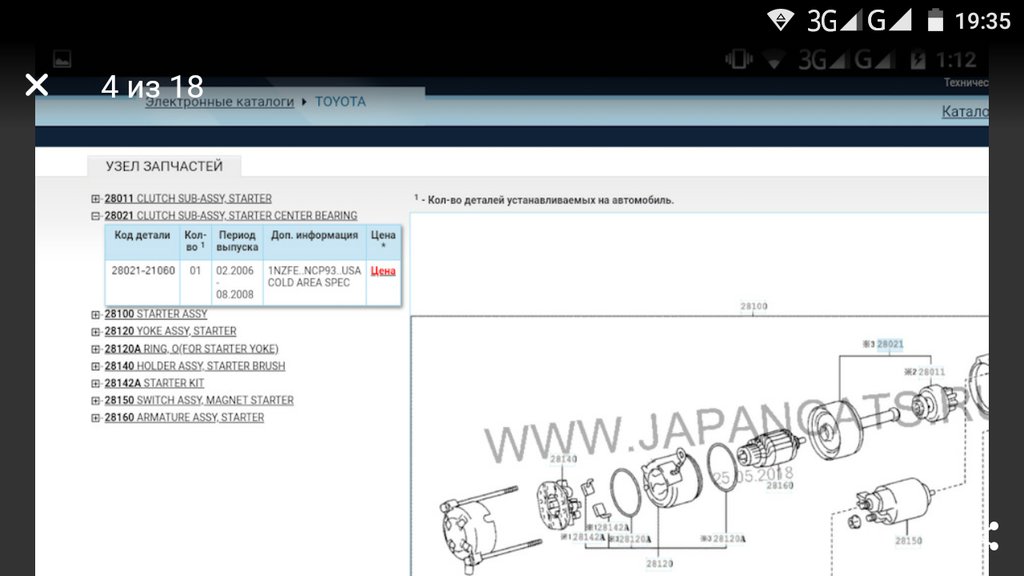Tap the 19:35 clock in the status bar

[x=983, y=21]
